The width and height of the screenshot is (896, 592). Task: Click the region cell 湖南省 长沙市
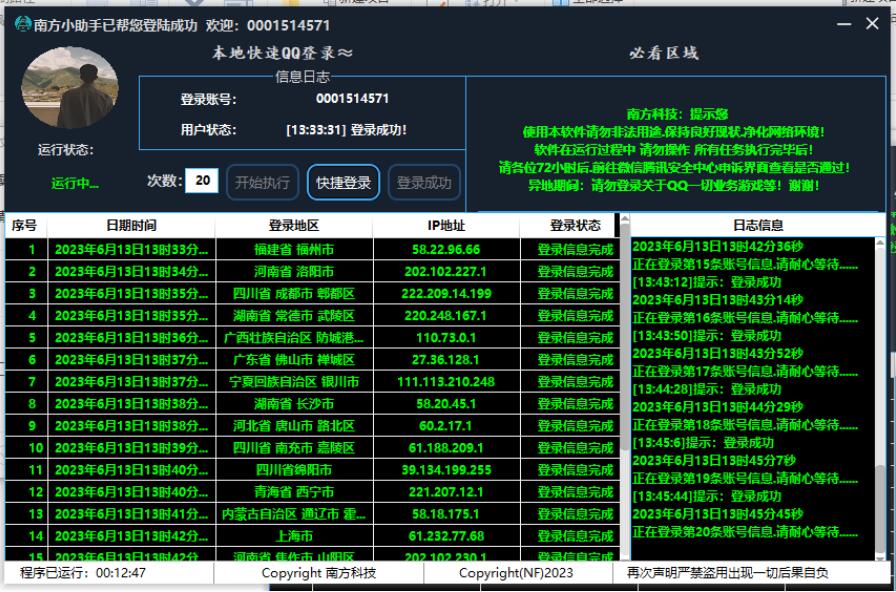(294, 404)
